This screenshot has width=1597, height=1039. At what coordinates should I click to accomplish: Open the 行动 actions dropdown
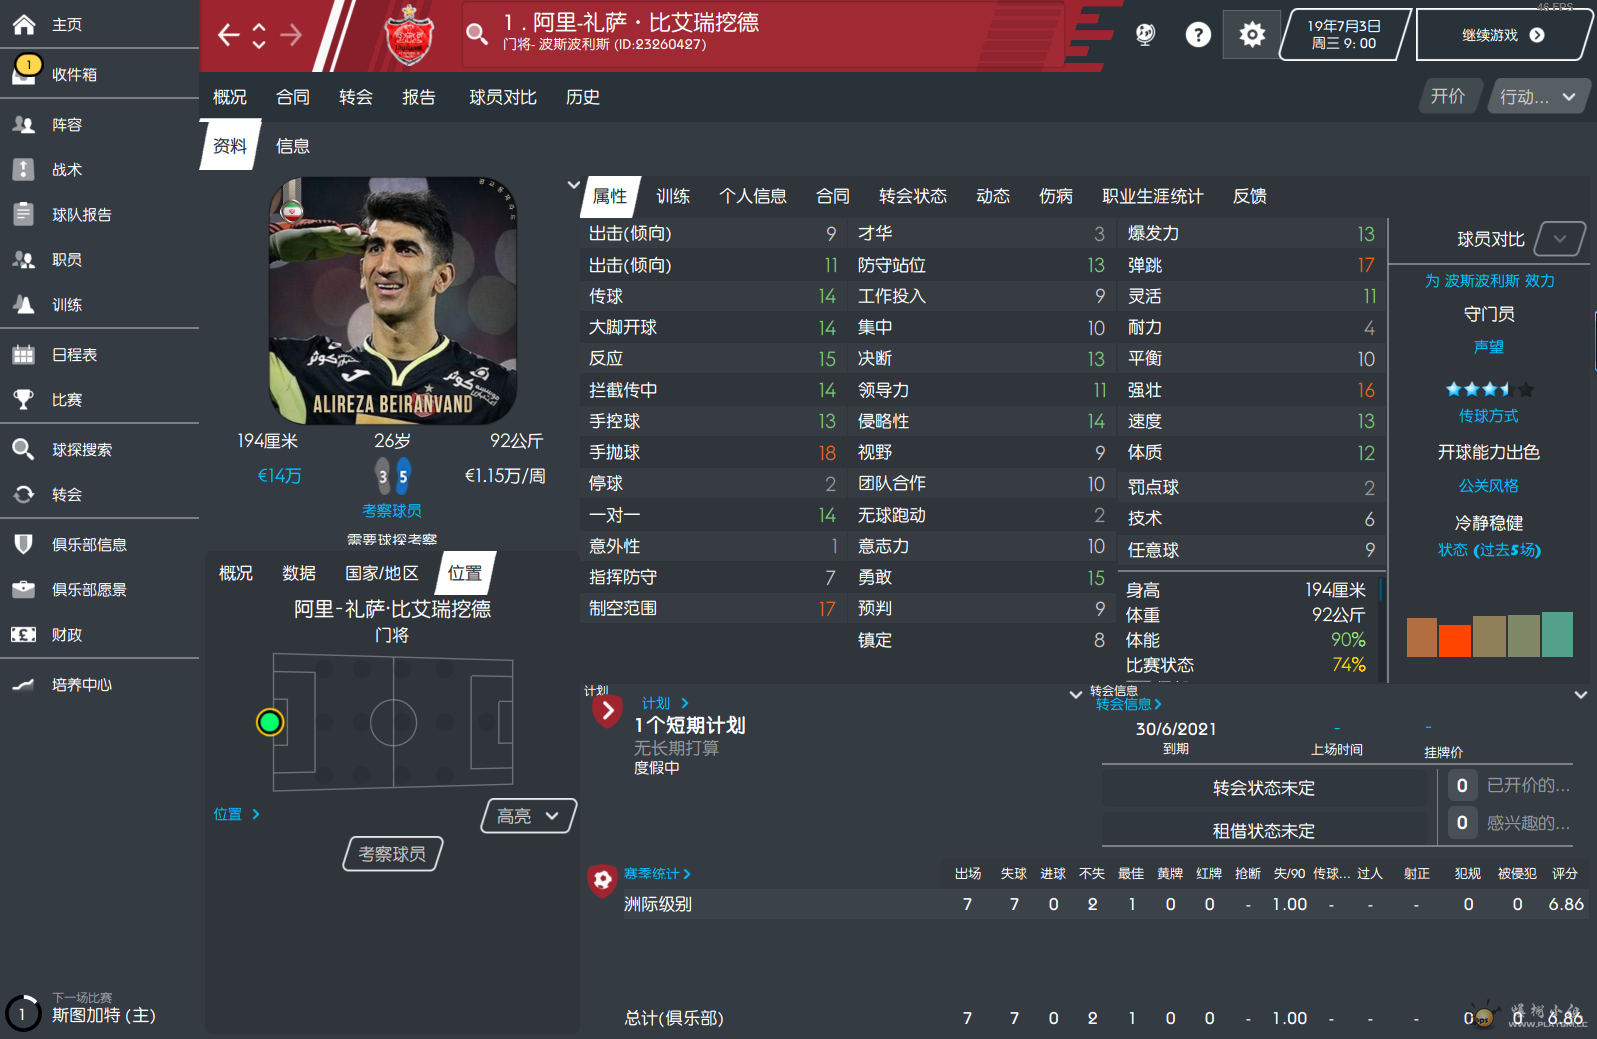coord(1537,97)
